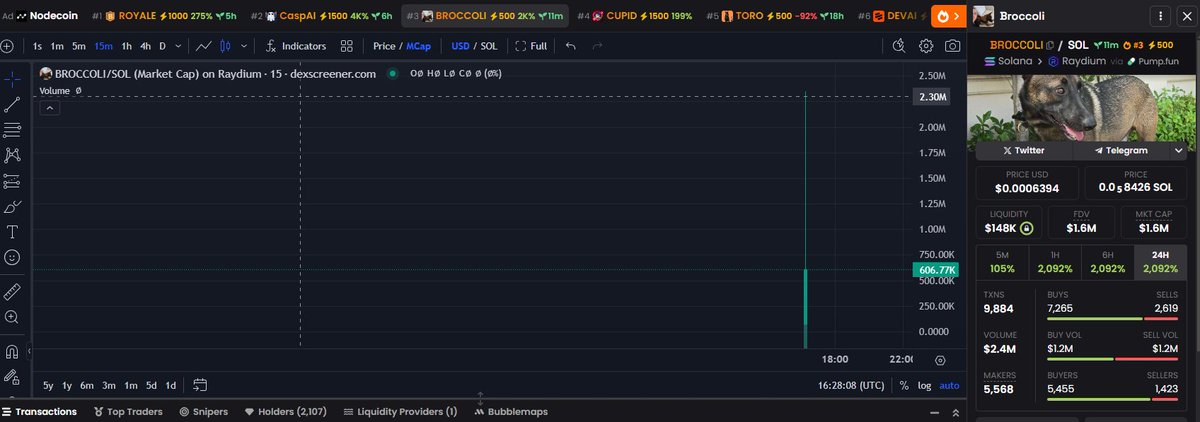Open chart in Full screen
The image size is (1200, 422).
pos(531,46)
